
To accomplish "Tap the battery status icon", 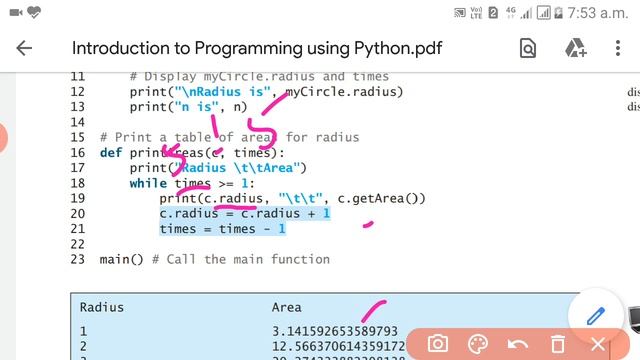I will click(x=558, y=13).
